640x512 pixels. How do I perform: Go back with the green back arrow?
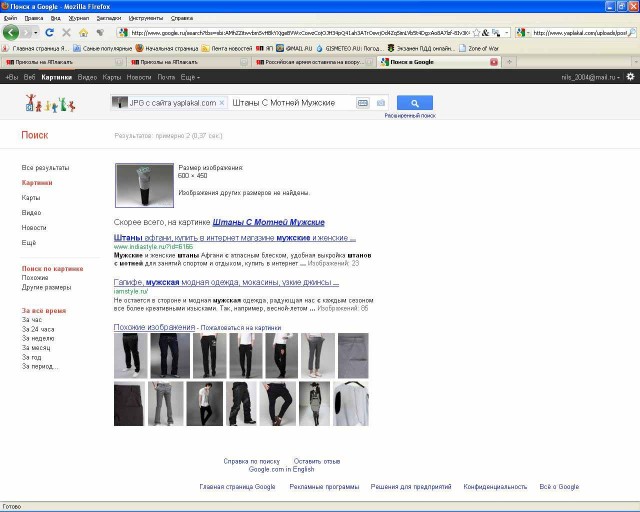pos(11,32)
